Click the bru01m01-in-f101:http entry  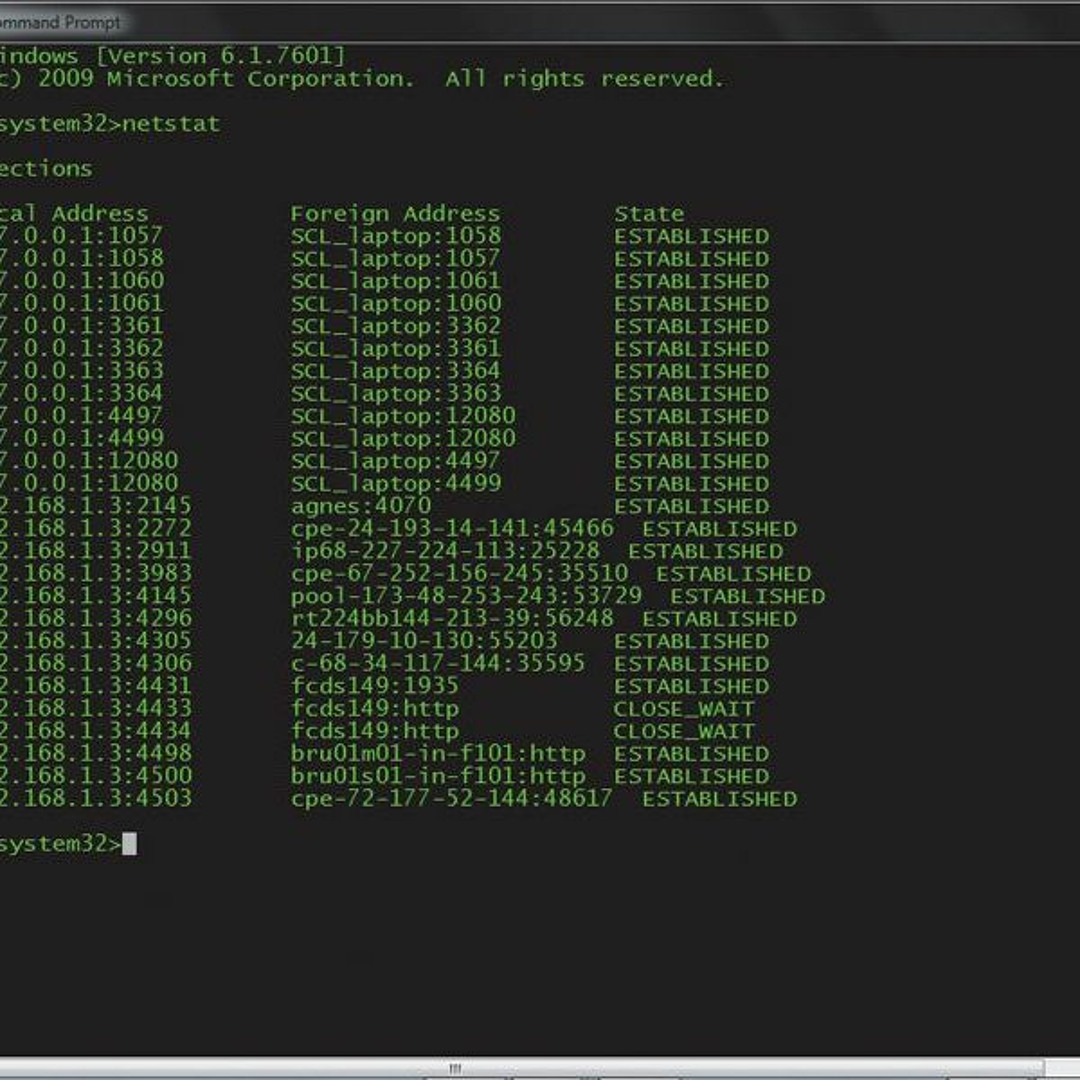coord(438,754)
